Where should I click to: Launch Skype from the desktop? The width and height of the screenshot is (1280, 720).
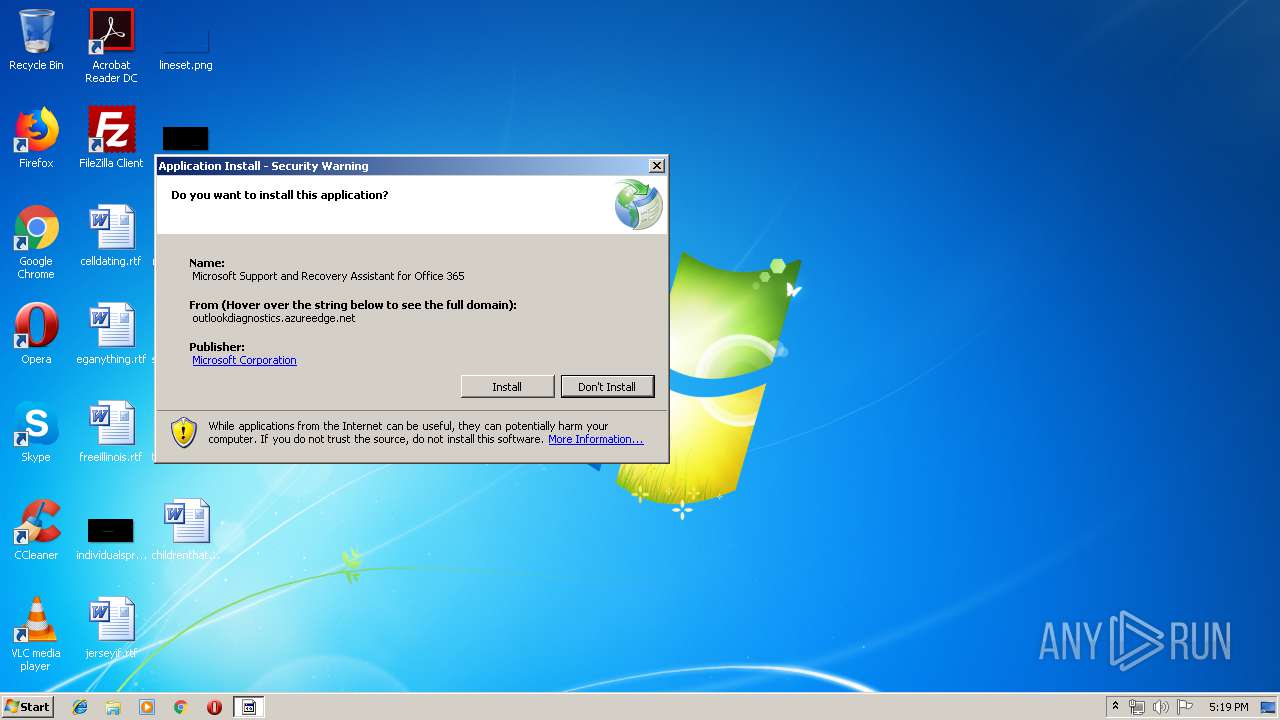tap(36, 432)
